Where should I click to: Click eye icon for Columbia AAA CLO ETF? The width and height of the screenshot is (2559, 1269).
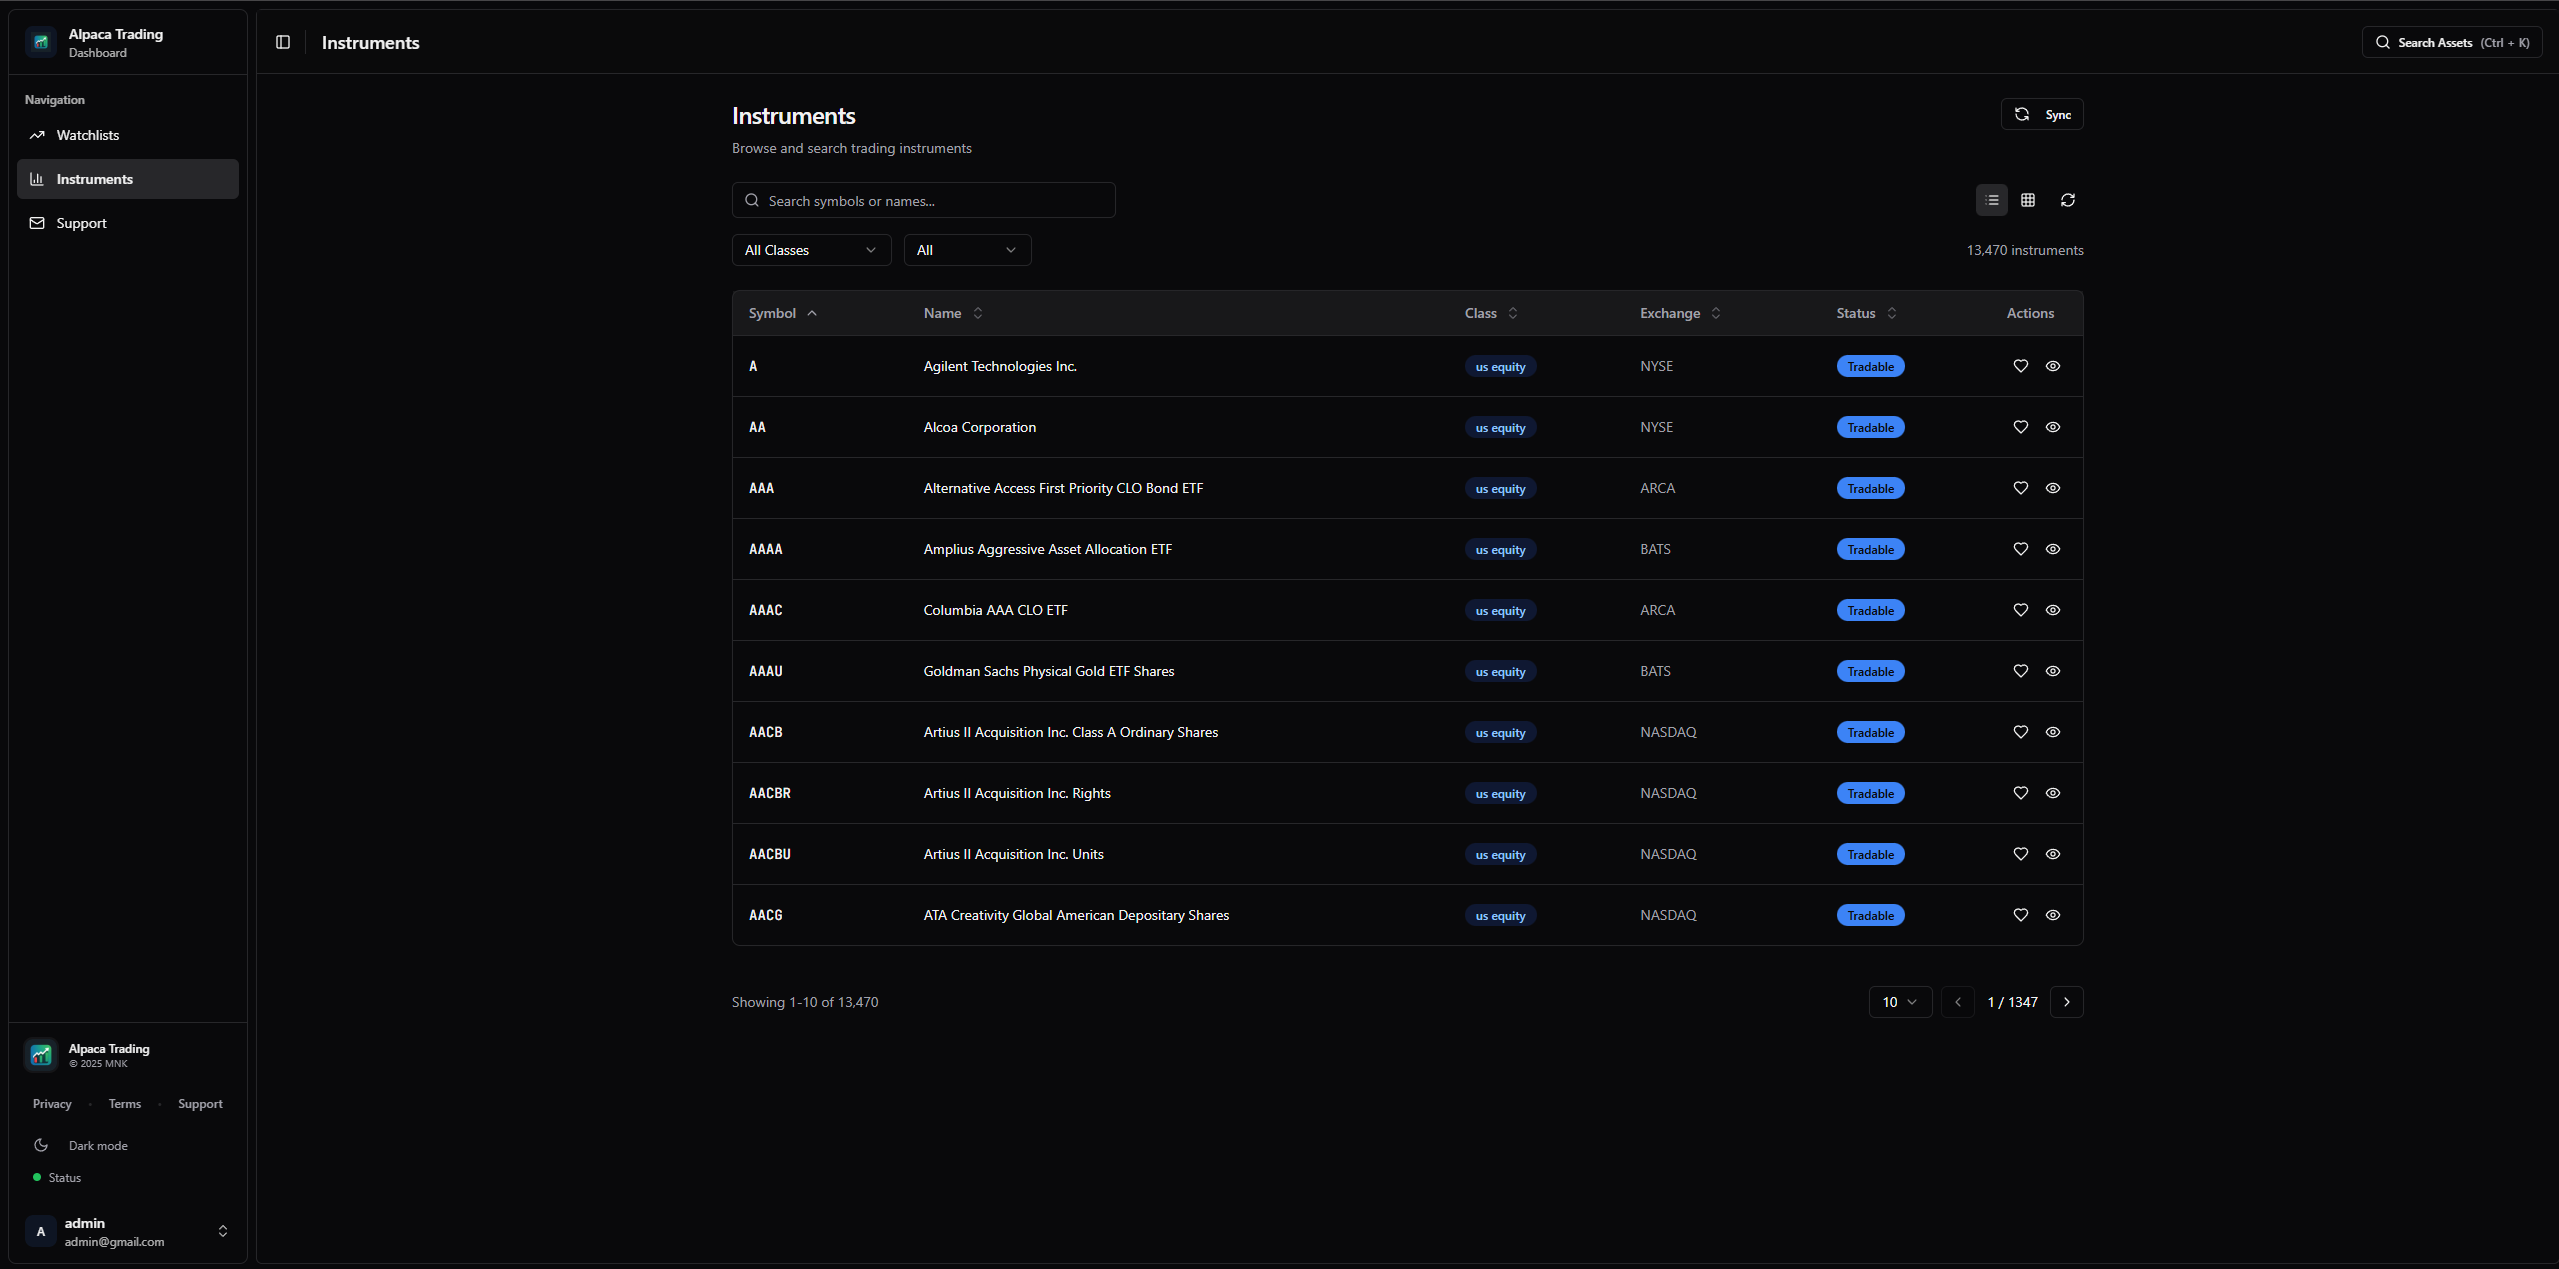2052,610
